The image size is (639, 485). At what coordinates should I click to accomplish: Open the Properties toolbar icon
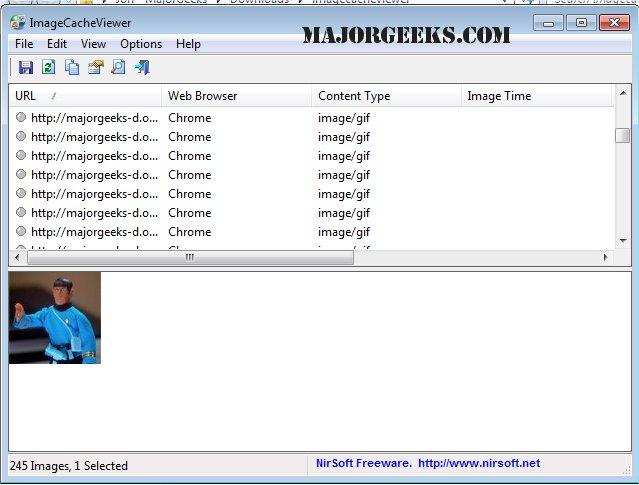point(95,67)
